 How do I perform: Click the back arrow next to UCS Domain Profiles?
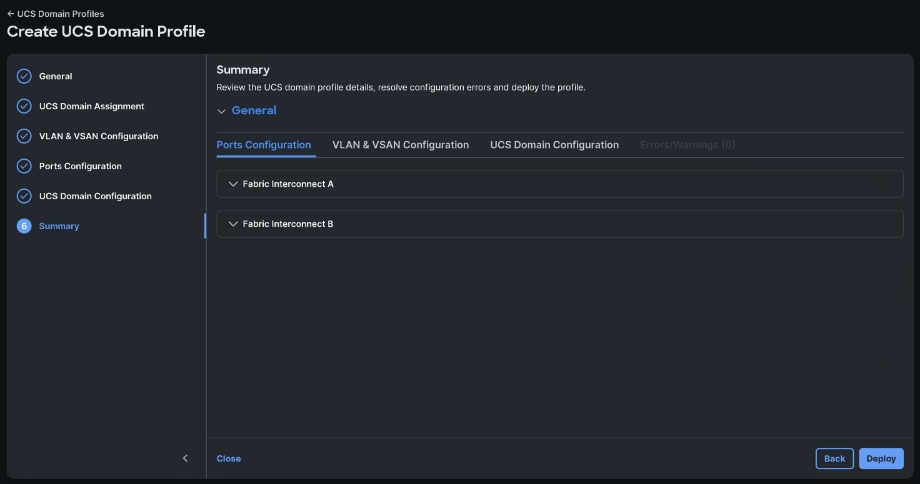11,13
